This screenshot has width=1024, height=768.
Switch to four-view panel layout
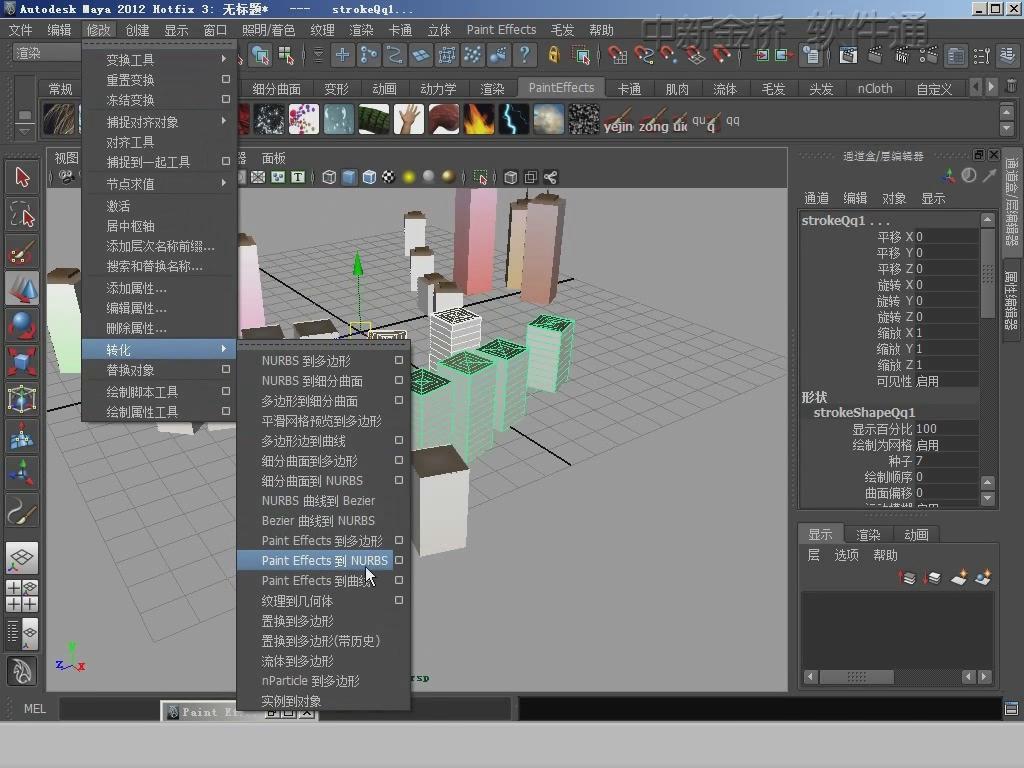(x=22, y=596)
